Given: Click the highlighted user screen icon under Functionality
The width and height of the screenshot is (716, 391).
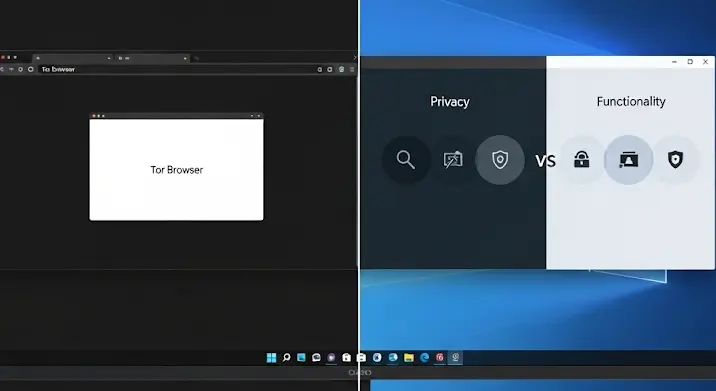Looking at the screenshot, I should click(x=628, y=160).
